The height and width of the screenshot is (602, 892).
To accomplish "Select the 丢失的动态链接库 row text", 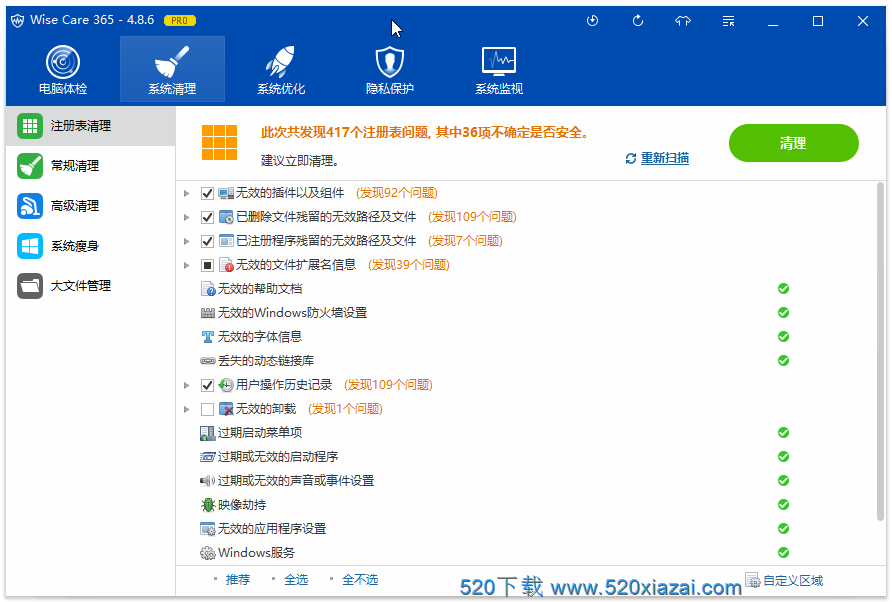I will coord(266,361).
